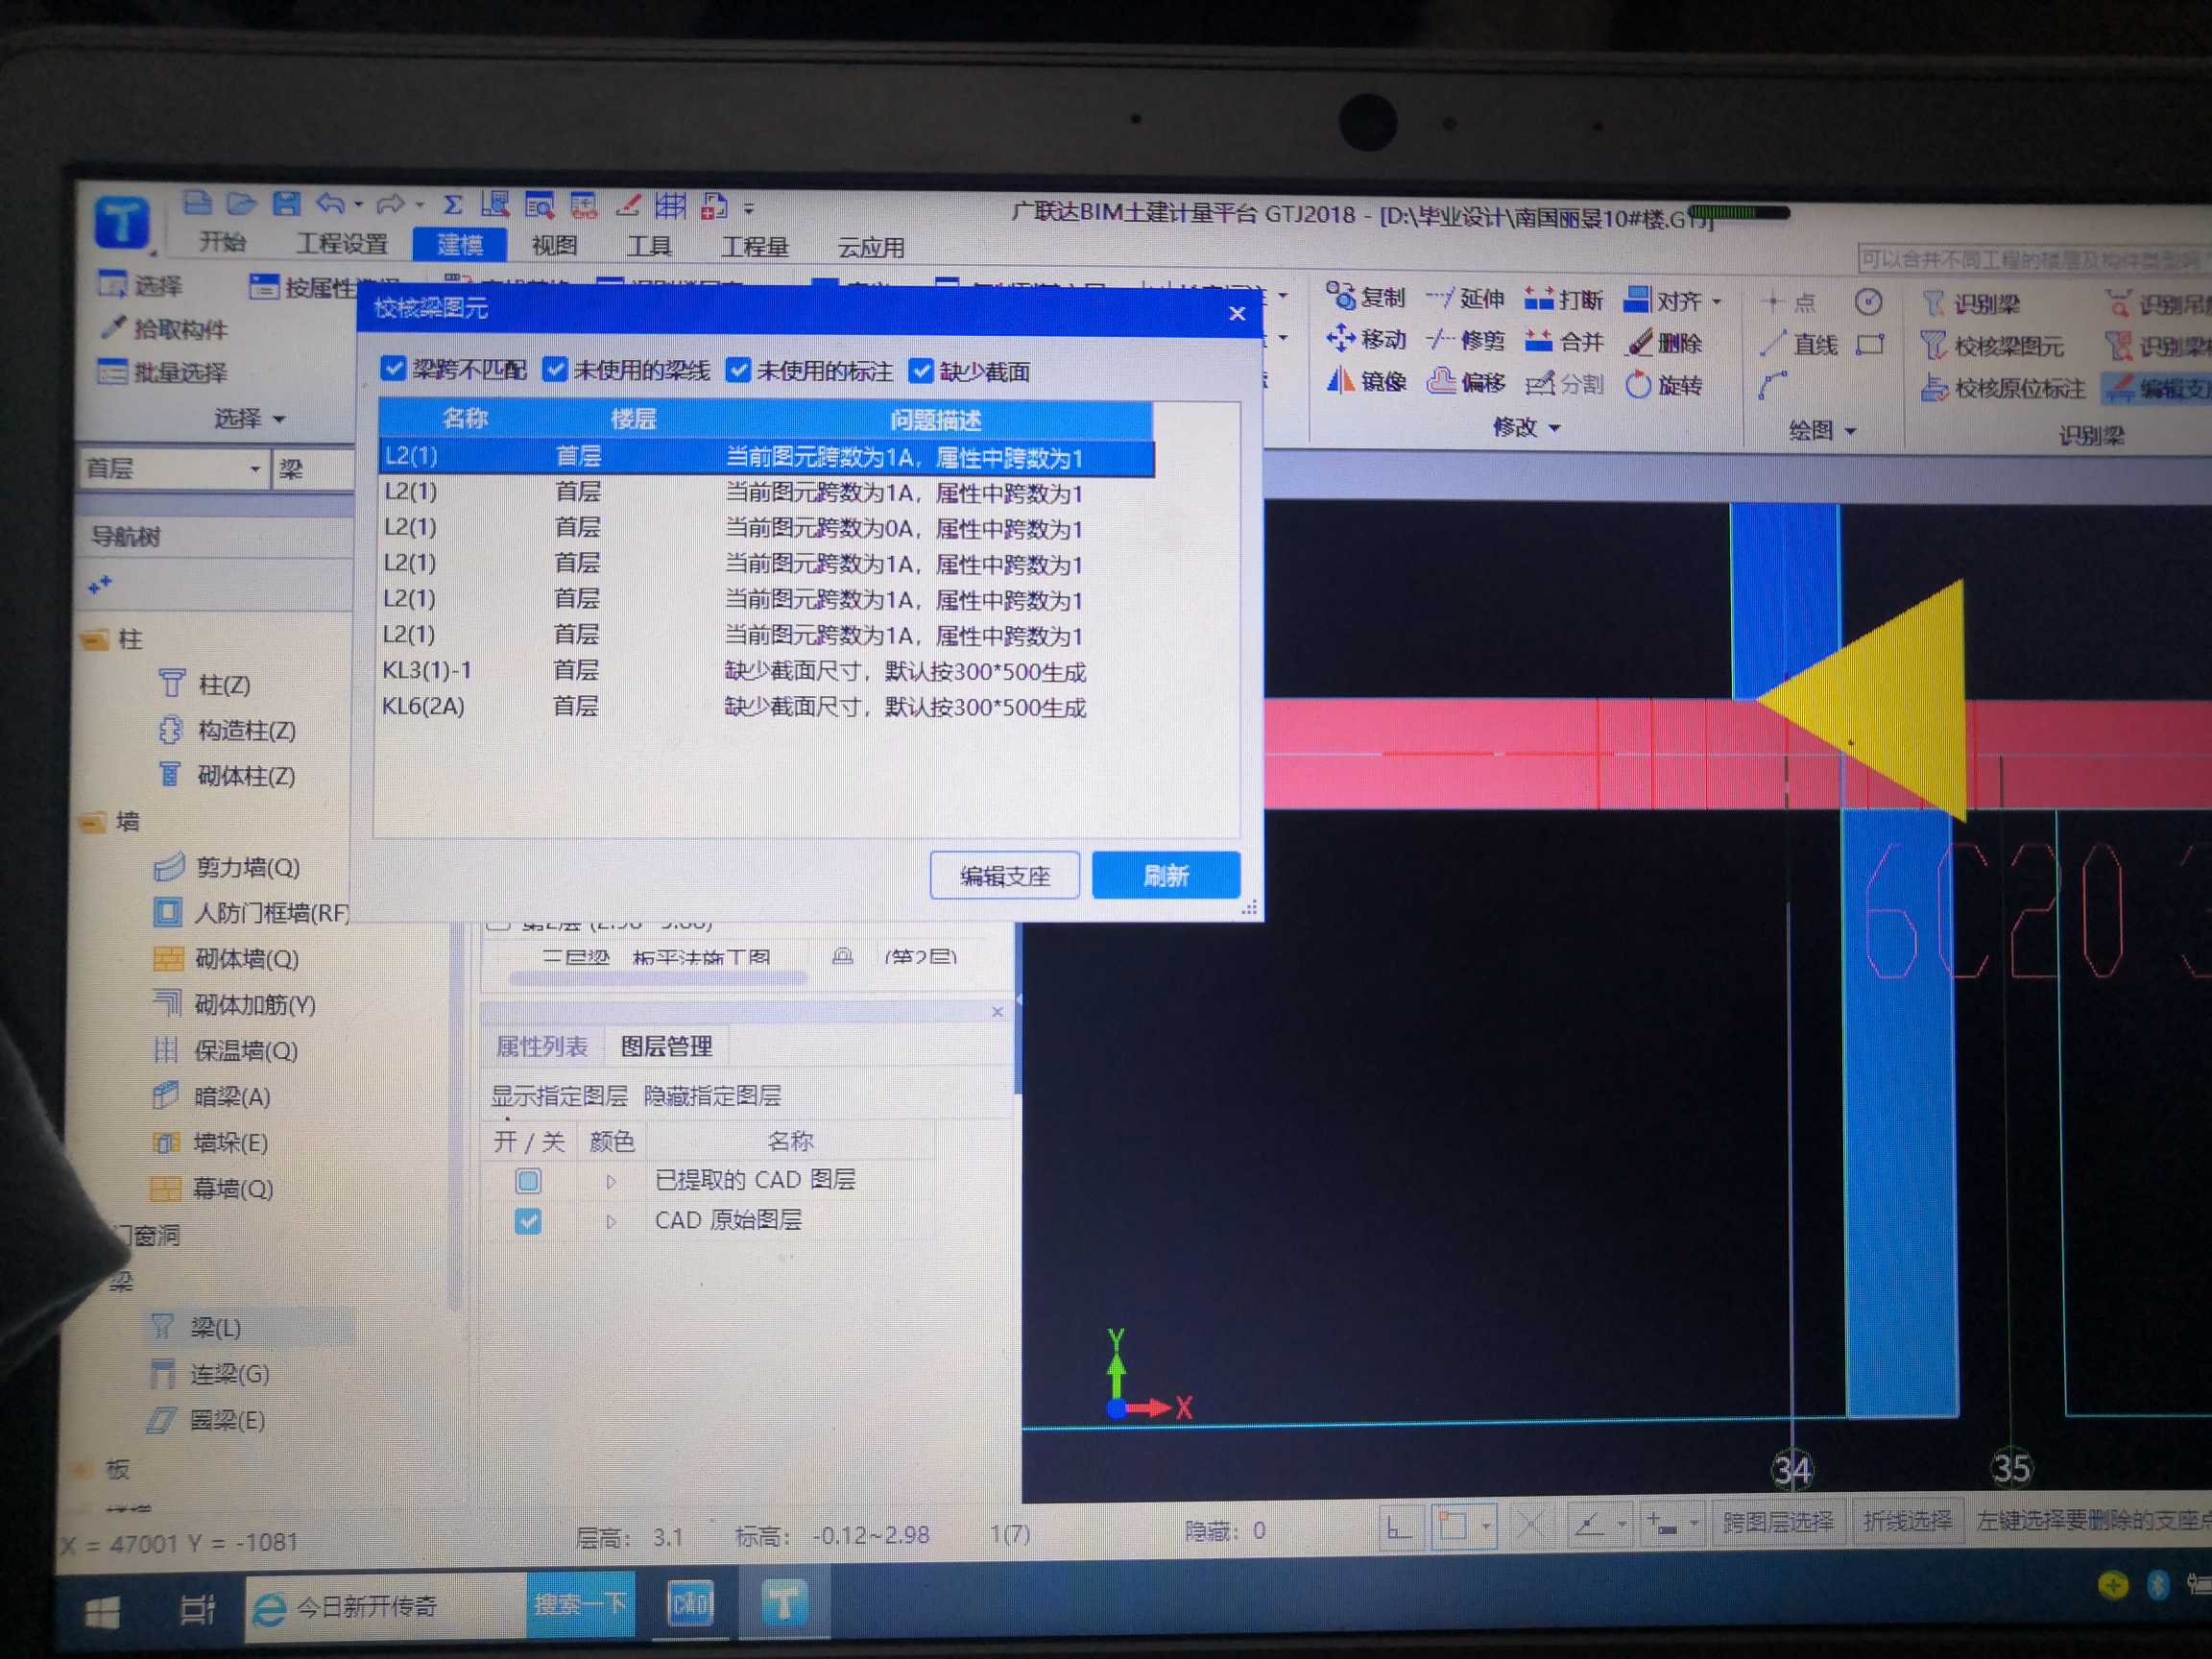Open the Folder icon in quick toolbar
2212x1659 pixels.
[241, 205]
